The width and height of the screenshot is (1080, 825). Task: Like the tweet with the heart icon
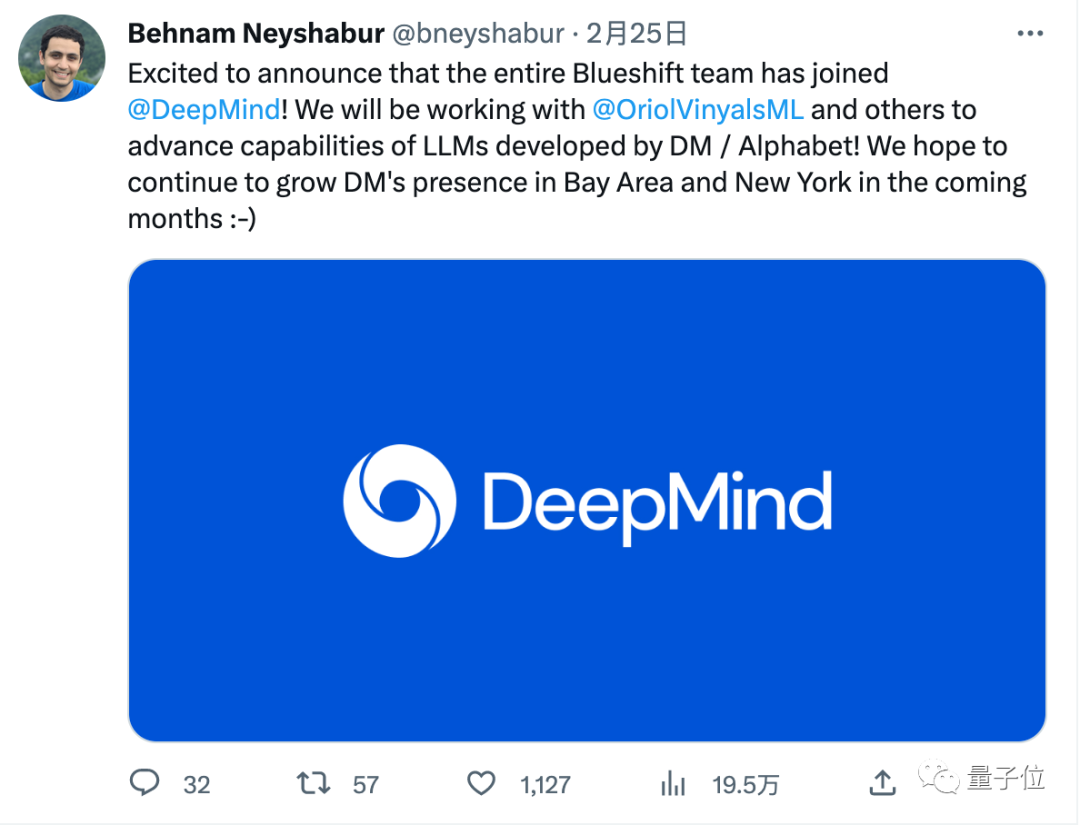click(x=482, y=783)
